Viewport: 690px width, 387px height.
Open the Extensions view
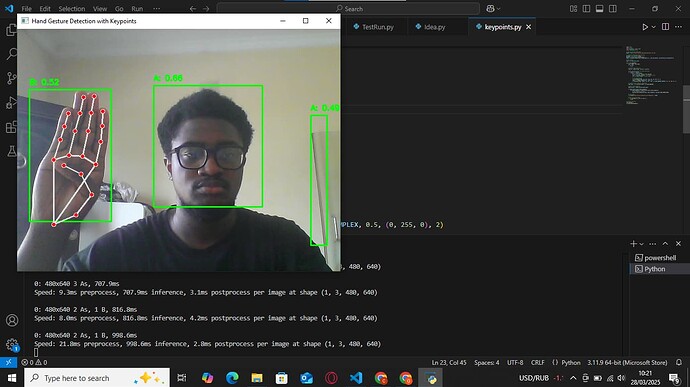(11, 127)
